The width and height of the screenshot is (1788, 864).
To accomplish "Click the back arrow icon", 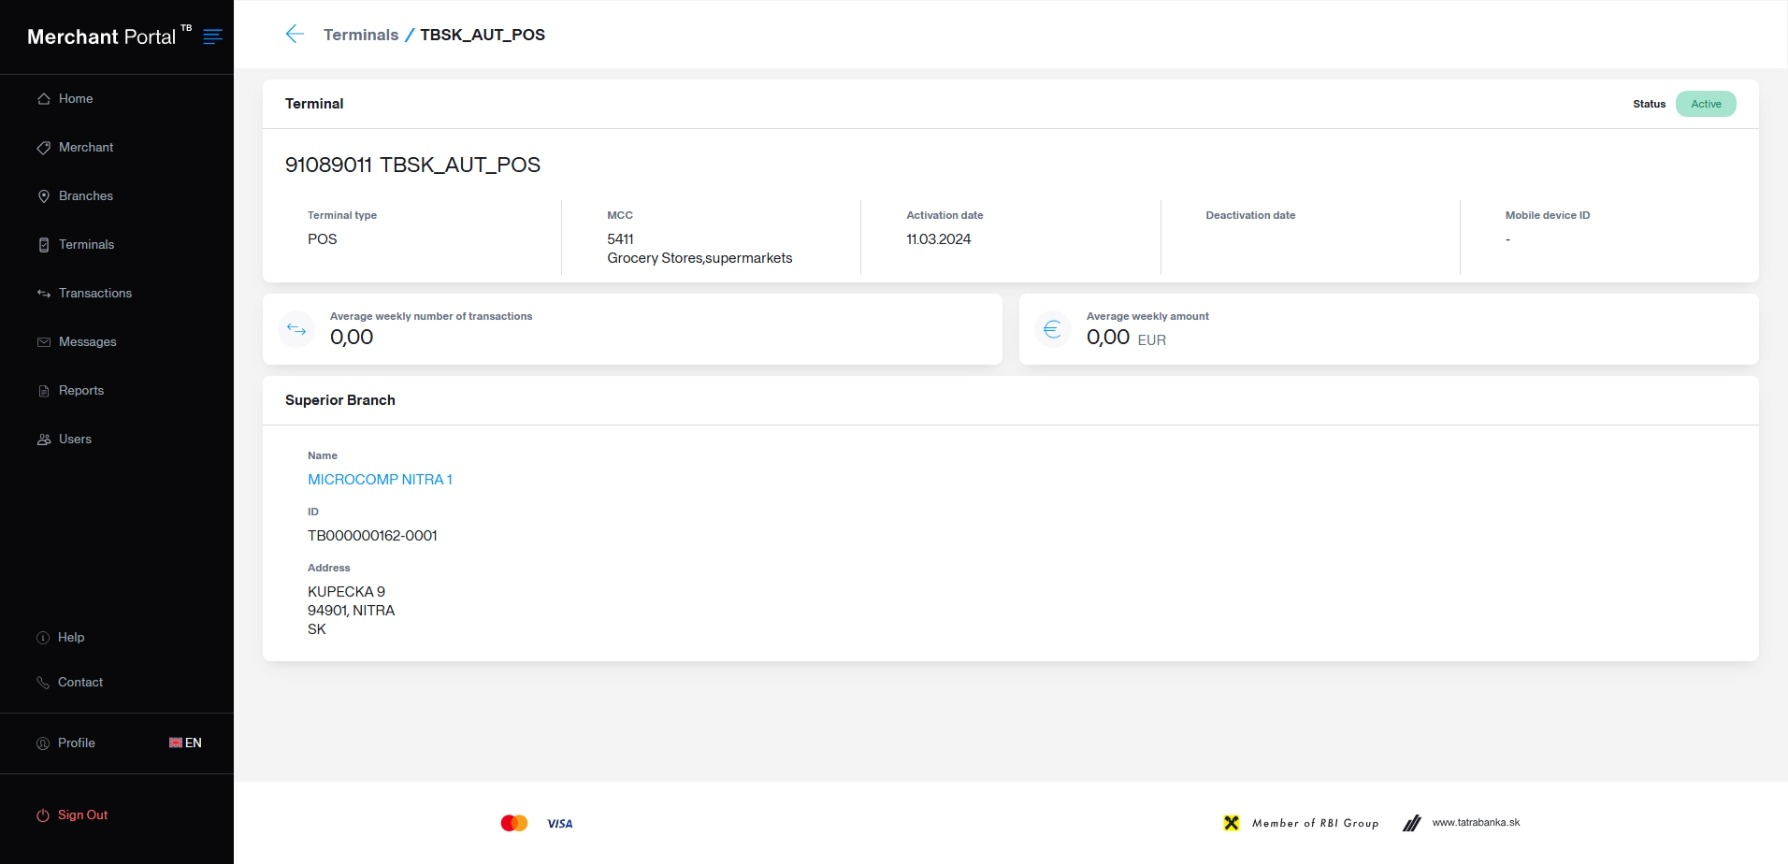I will 294,34.
